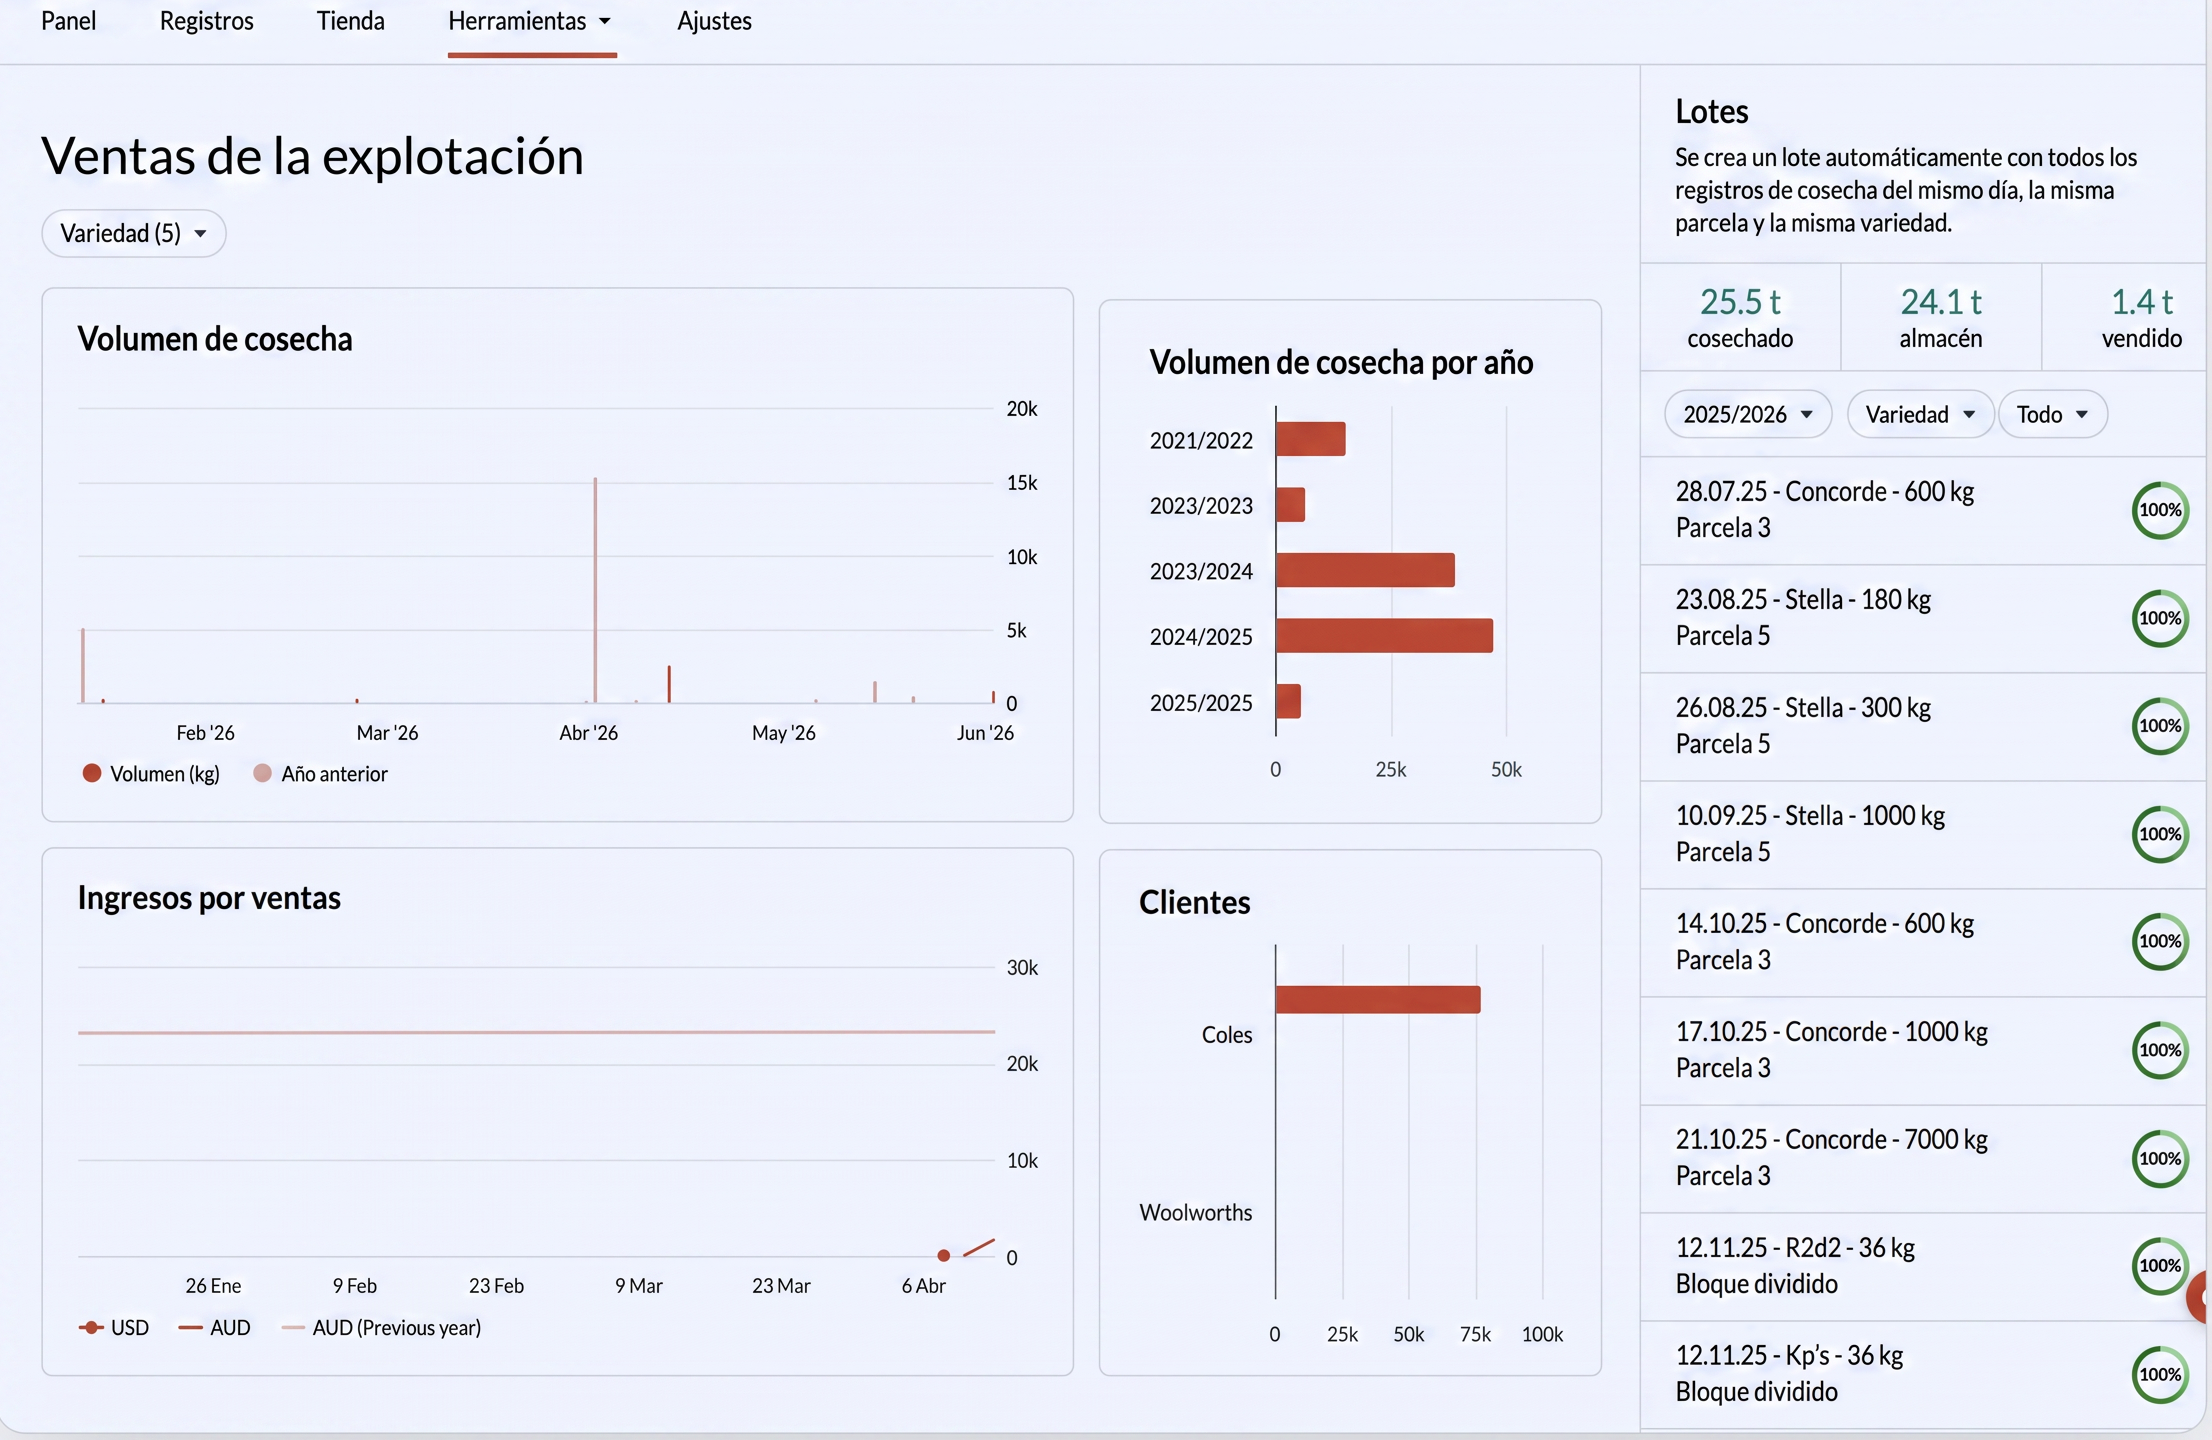Open the Variedad dropdown in Lotes panel
This screenshot has width=2212, height=1440.
pyautogui.click(x=1920, y=414)
